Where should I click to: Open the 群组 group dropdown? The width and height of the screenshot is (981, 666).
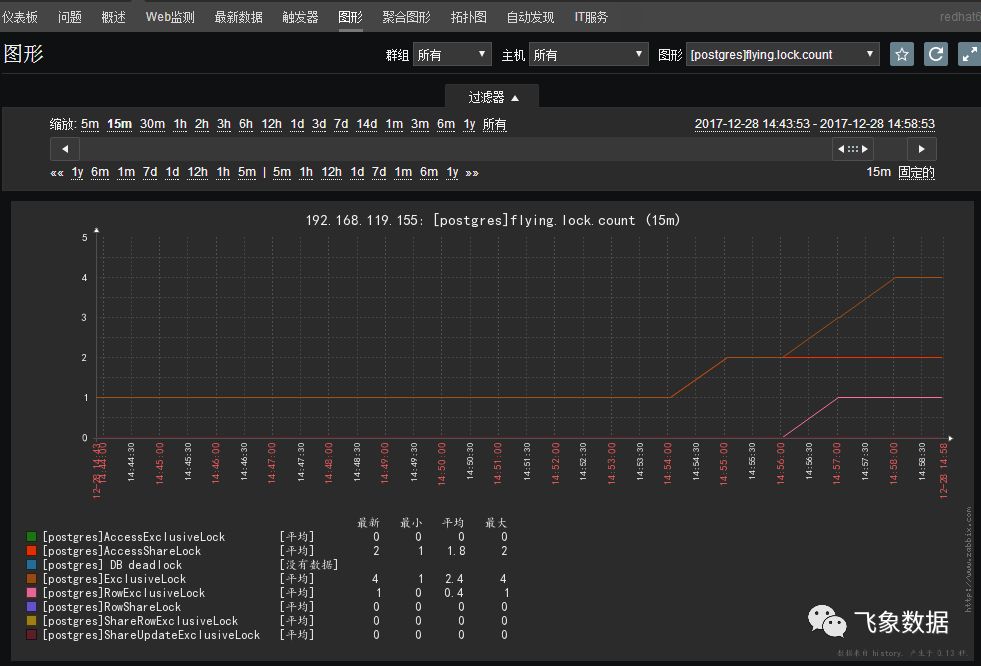pos(453,55)
